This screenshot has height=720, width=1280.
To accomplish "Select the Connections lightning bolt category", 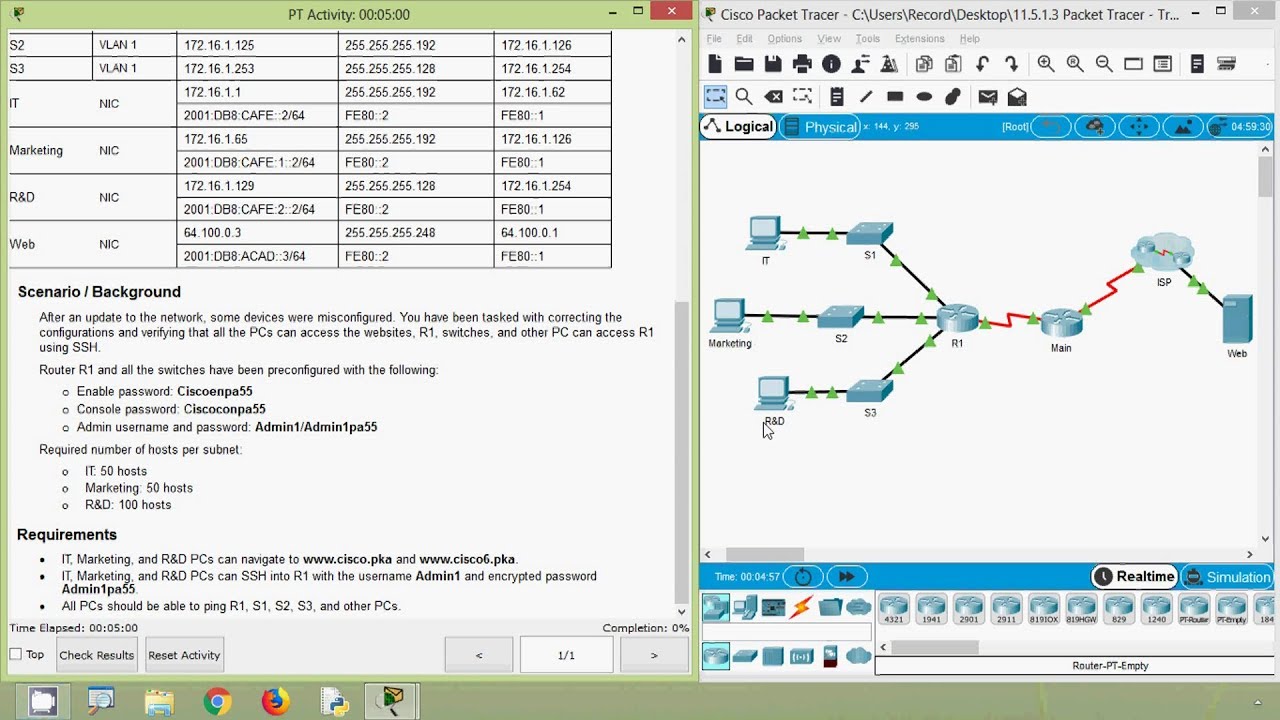I will point(802,607).
